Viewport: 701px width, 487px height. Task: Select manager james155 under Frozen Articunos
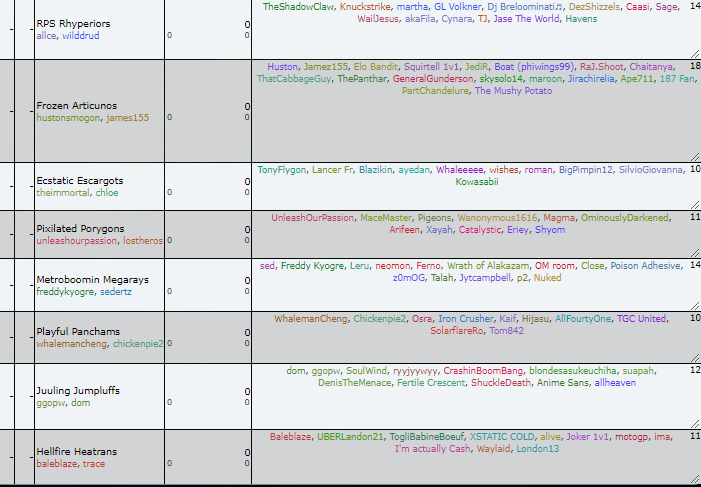[127, 118]
